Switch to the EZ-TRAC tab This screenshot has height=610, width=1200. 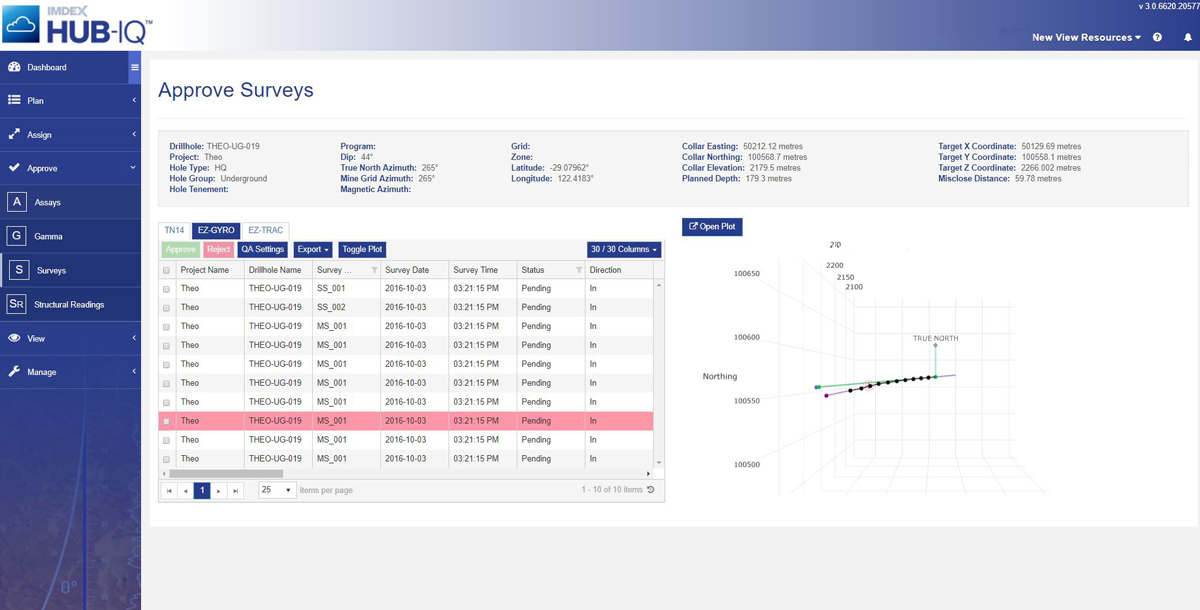tap(266, 230)
